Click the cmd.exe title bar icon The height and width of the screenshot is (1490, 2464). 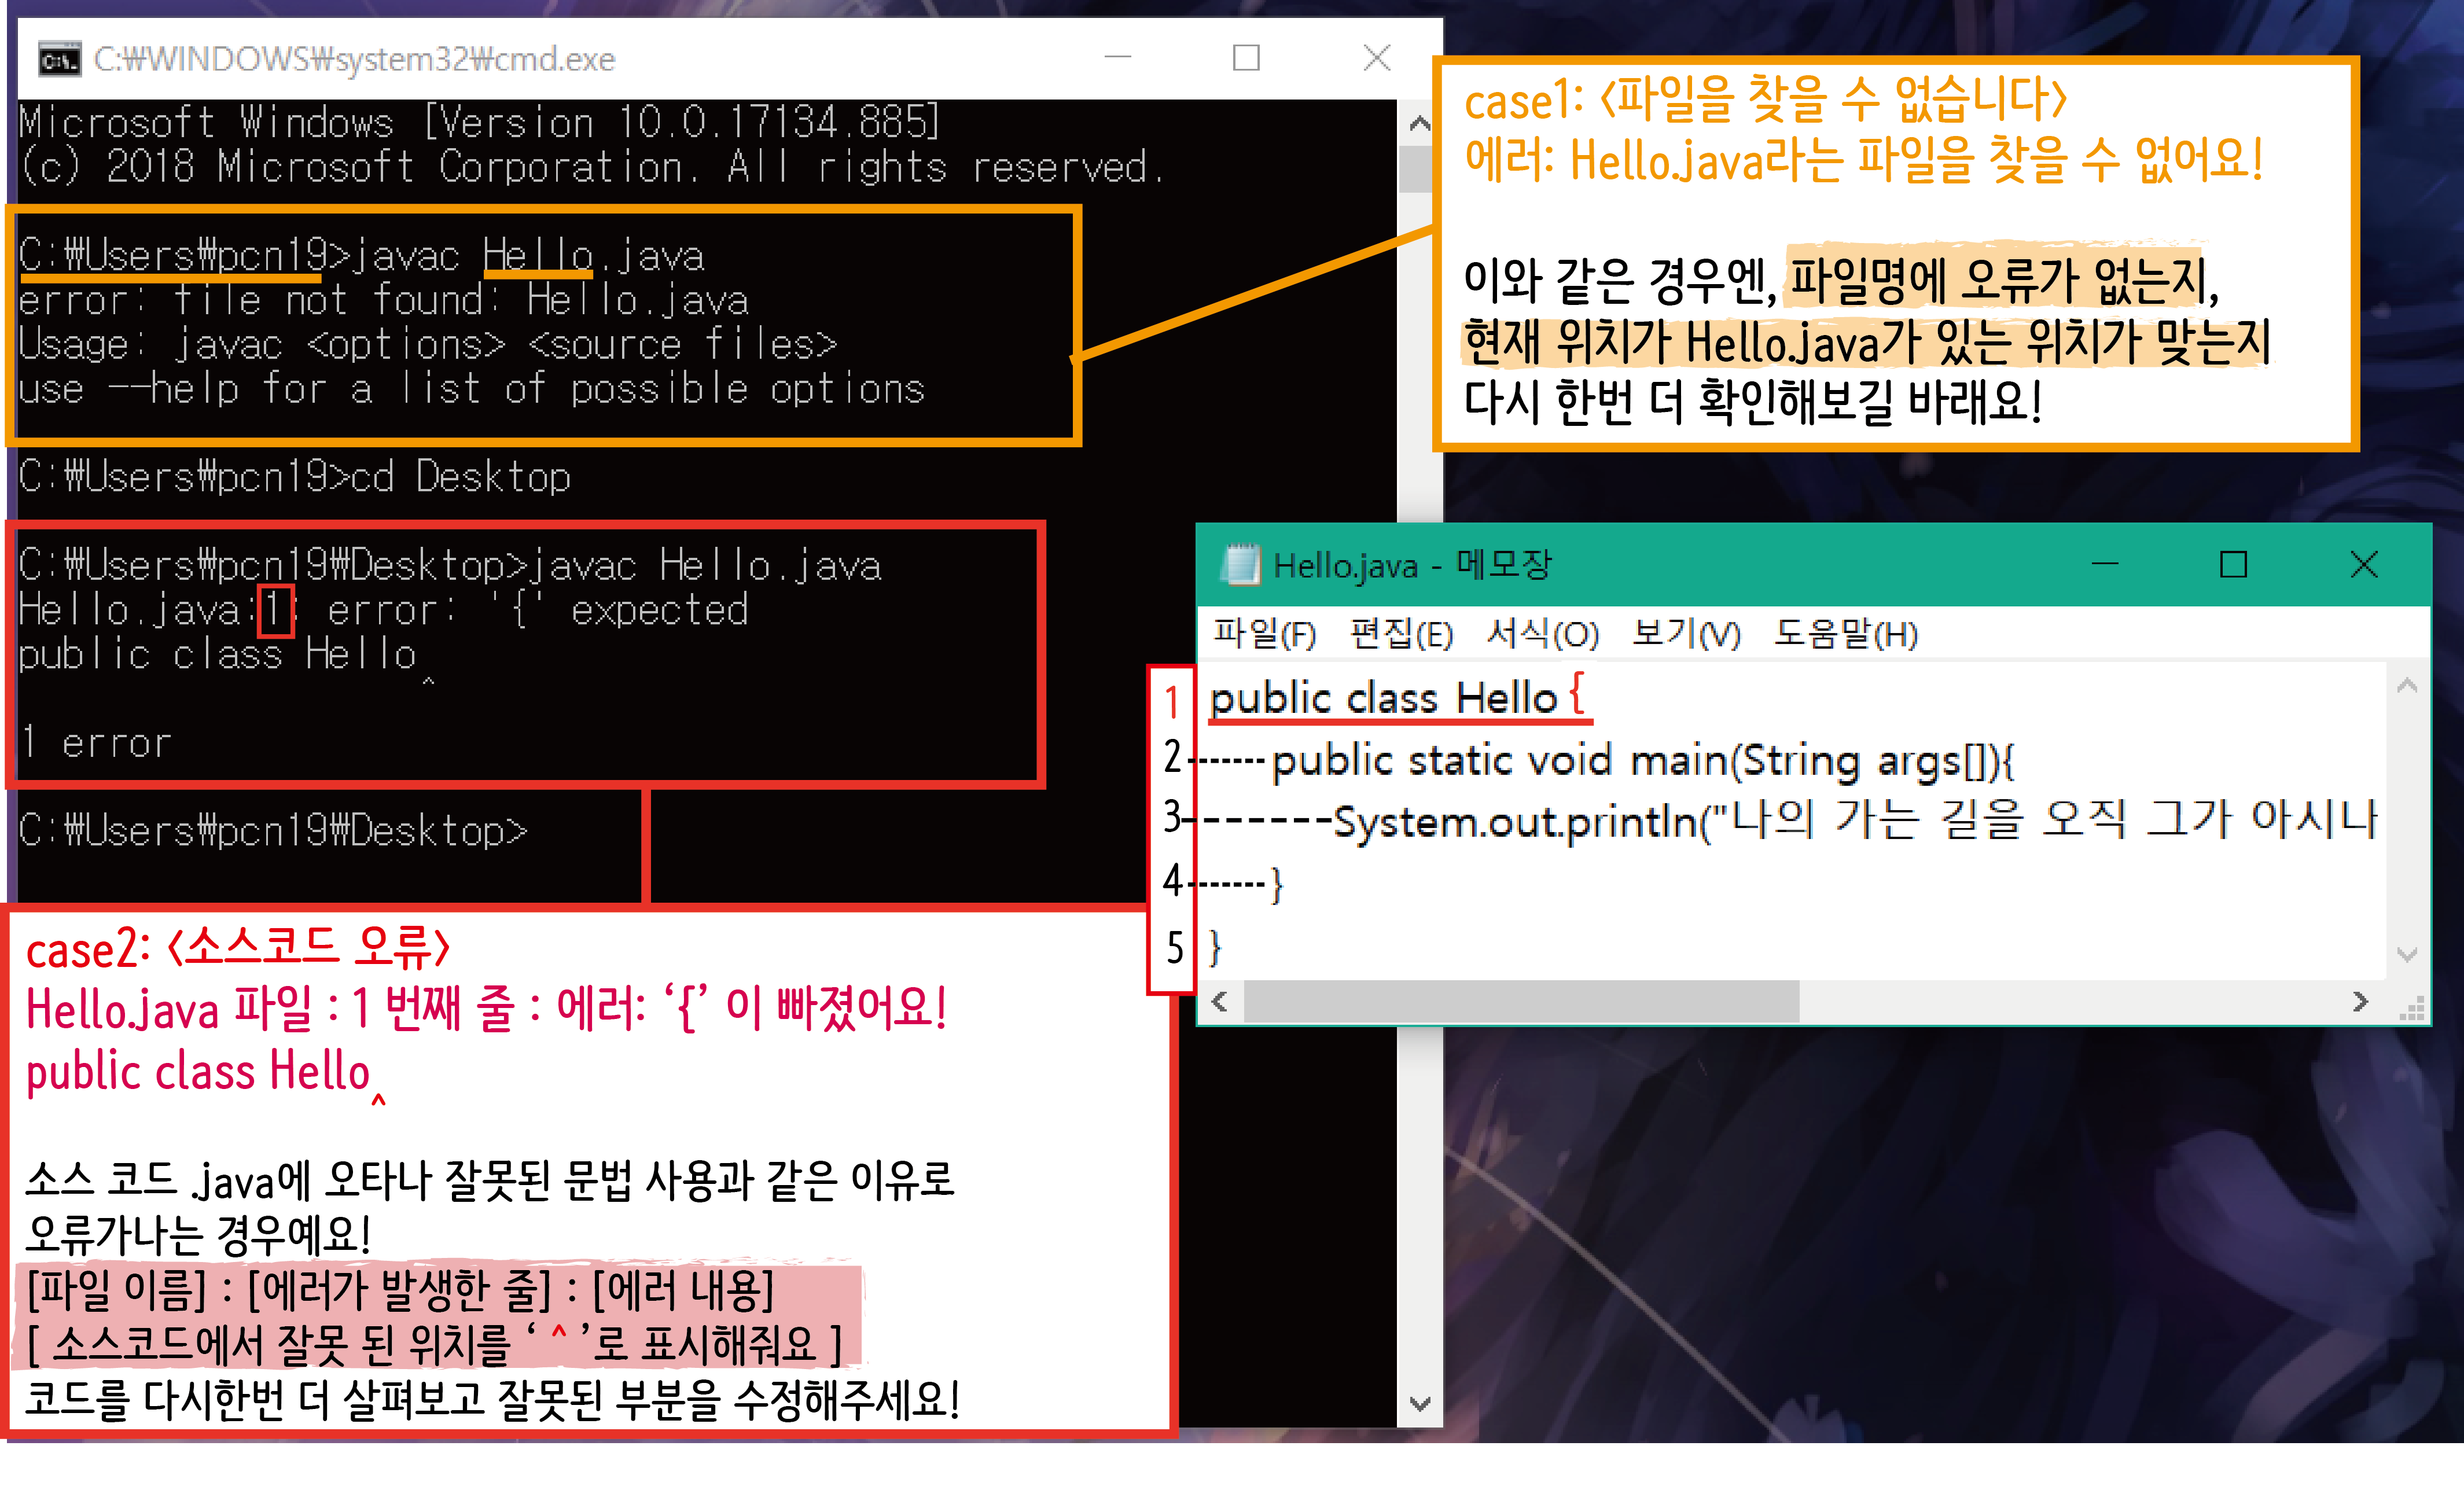point(59,60)
